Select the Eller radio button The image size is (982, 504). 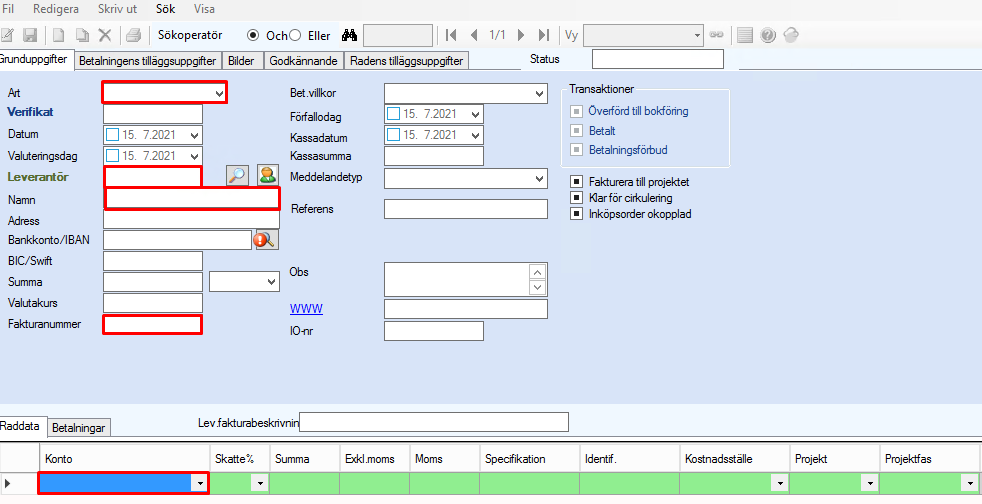click(295, 35)
